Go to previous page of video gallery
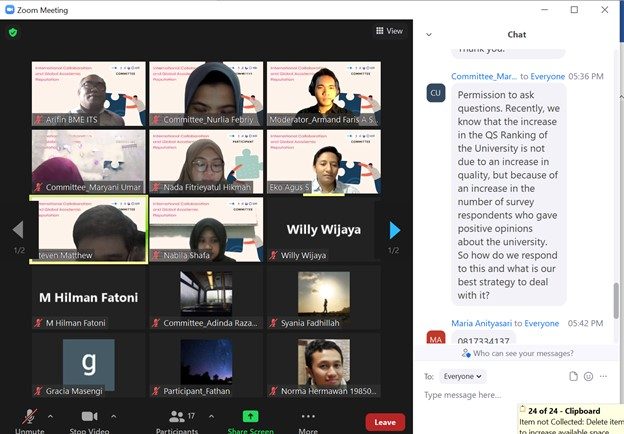Screen dimensions: 624x434 click(17, 230)
